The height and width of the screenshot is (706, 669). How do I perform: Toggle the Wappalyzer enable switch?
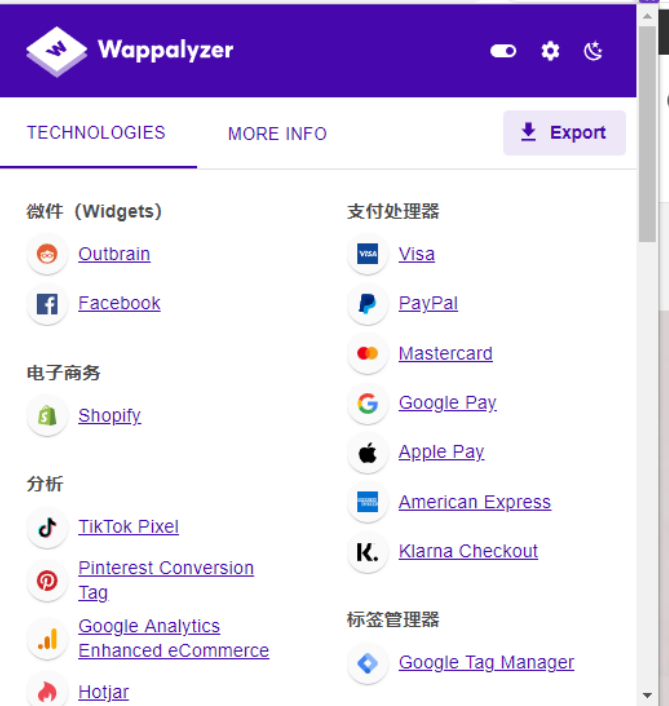click(x=503, y=51)
